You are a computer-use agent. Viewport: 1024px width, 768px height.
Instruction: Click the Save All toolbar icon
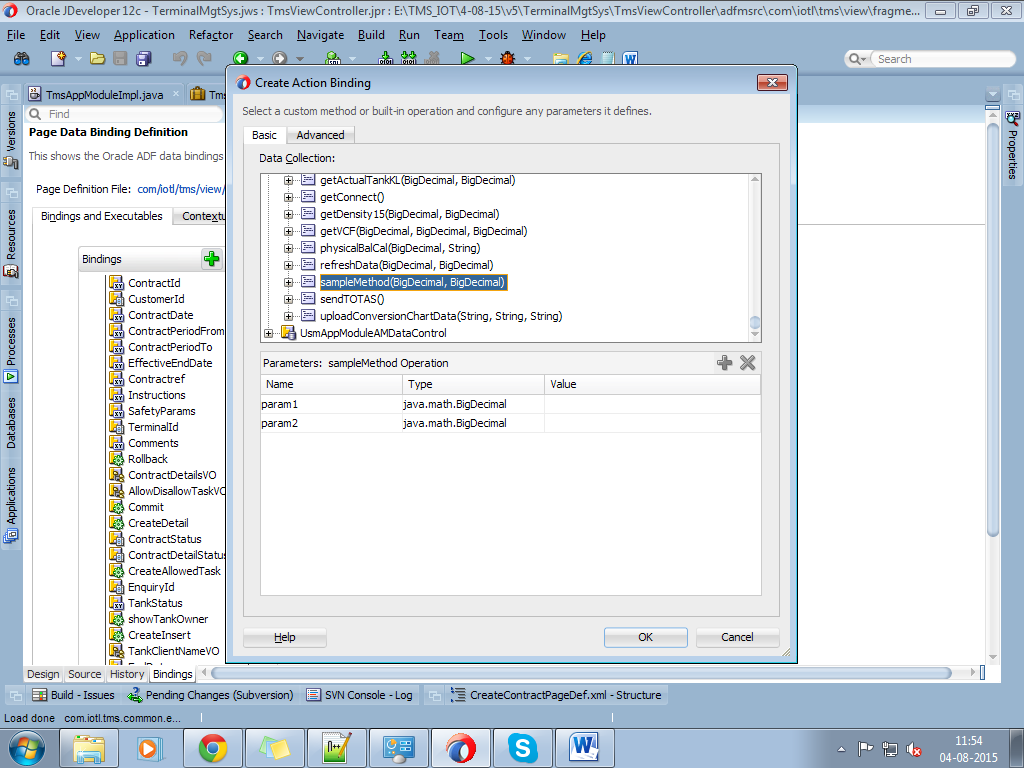click(x=141, y=58)
